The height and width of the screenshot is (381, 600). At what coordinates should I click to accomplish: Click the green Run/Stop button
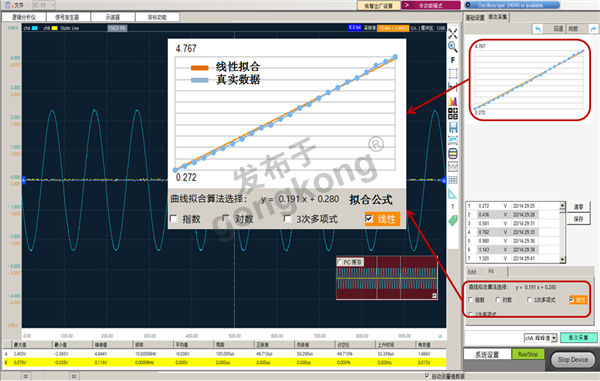pos(528,354)
